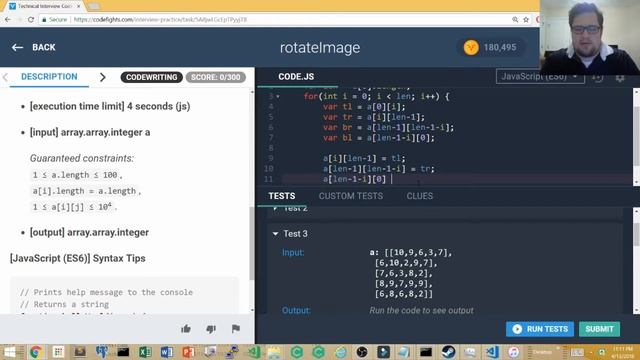Click the browser address bar URL
The width and height of the screenshot is (640, 360).
[x=160, y=19]
